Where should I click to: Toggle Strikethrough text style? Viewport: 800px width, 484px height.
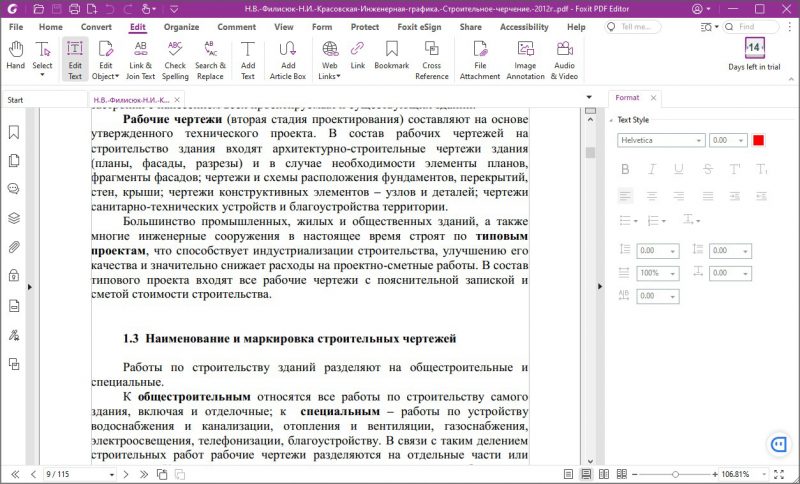[707, 169]
